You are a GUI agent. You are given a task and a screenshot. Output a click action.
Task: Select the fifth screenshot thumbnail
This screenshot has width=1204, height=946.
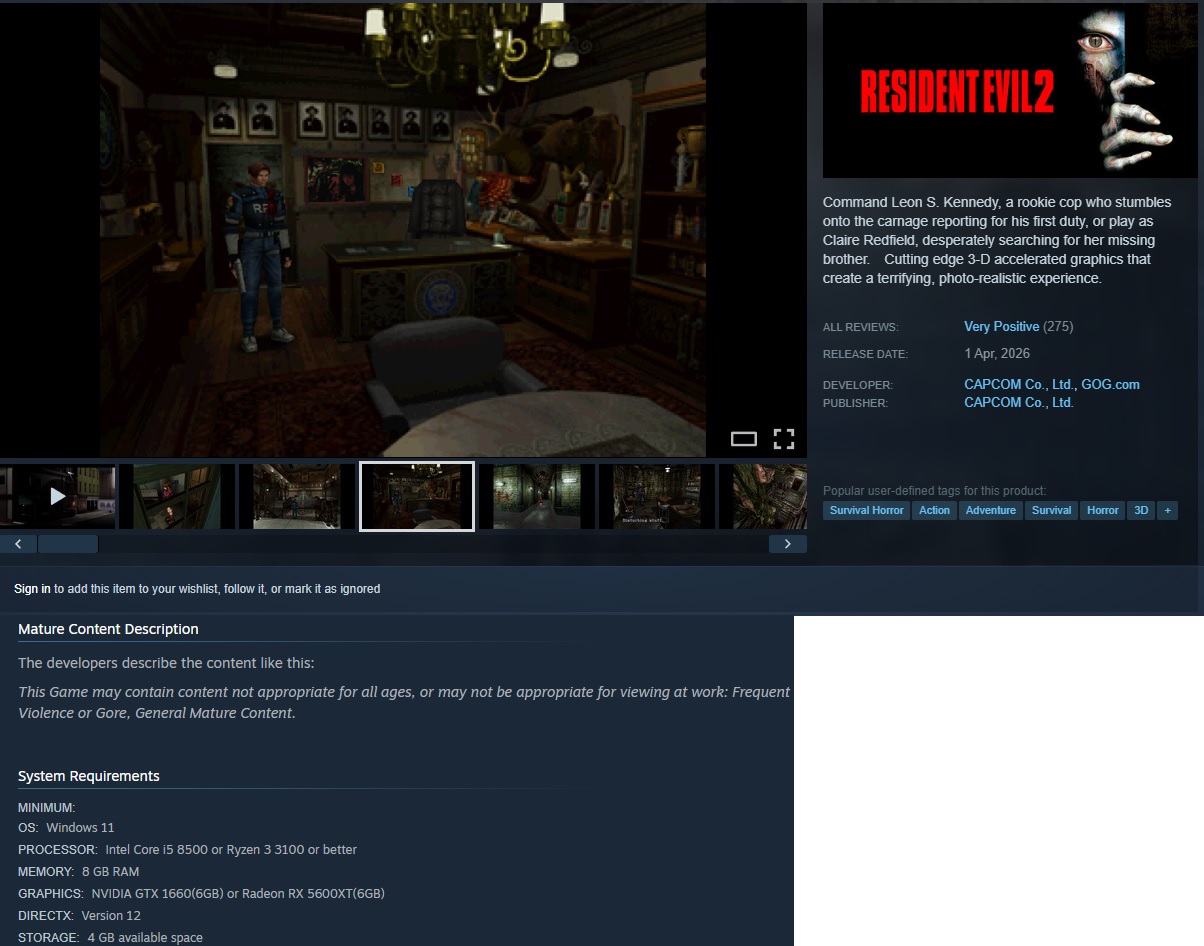point(537,496)
